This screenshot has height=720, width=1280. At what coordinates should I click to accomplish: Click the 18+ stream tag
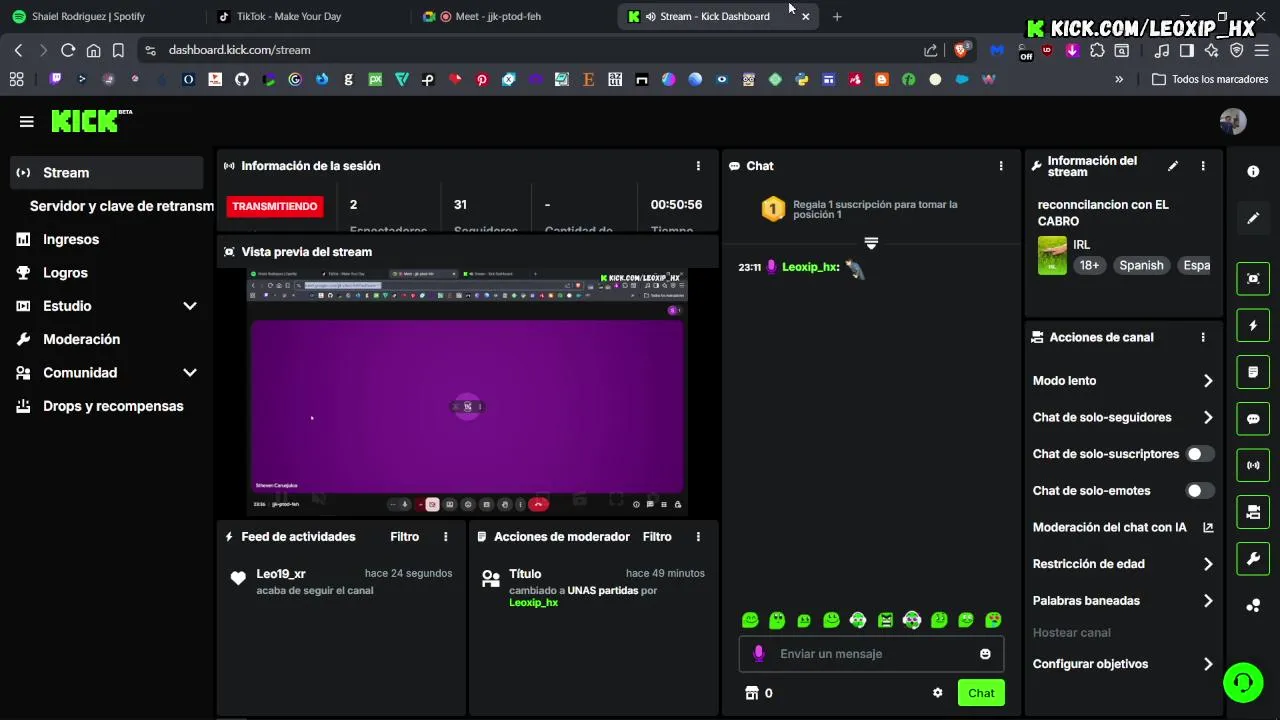click(1089, 266)
